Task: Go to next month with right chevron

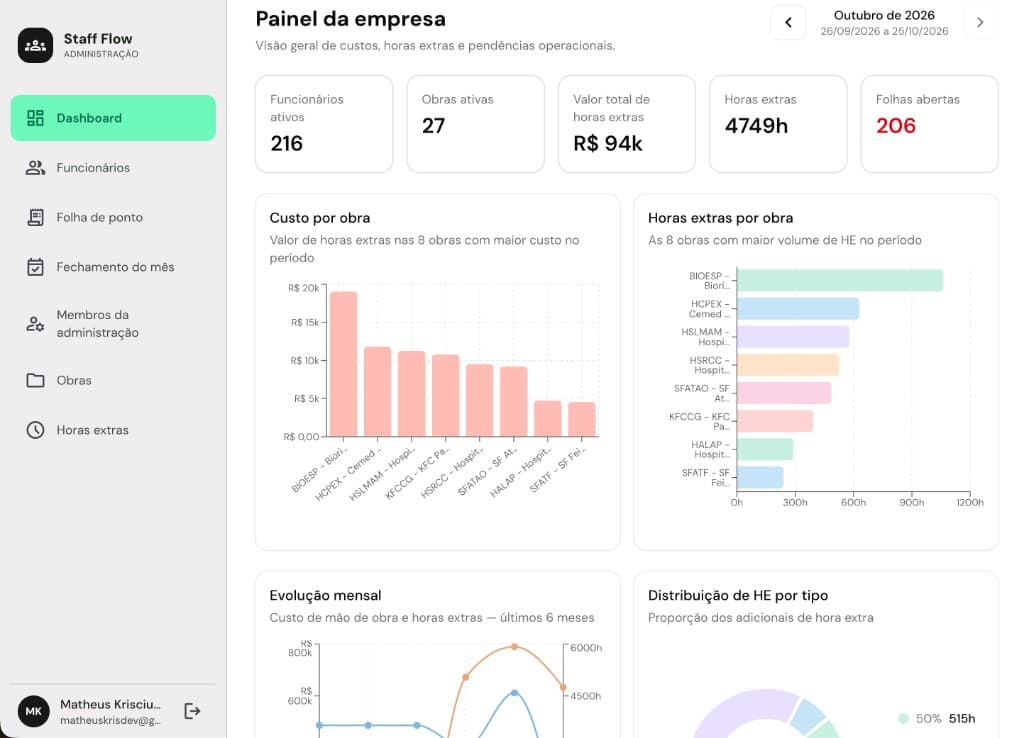Action: 980,22
